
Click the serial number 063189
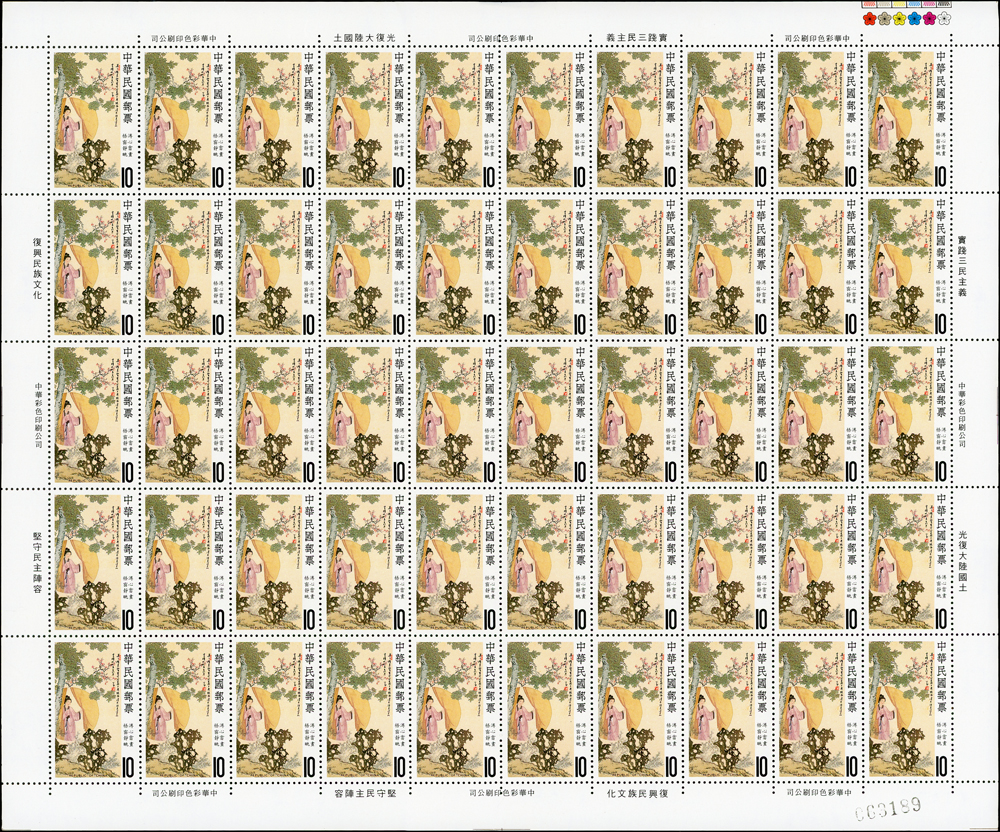point(888,807)
